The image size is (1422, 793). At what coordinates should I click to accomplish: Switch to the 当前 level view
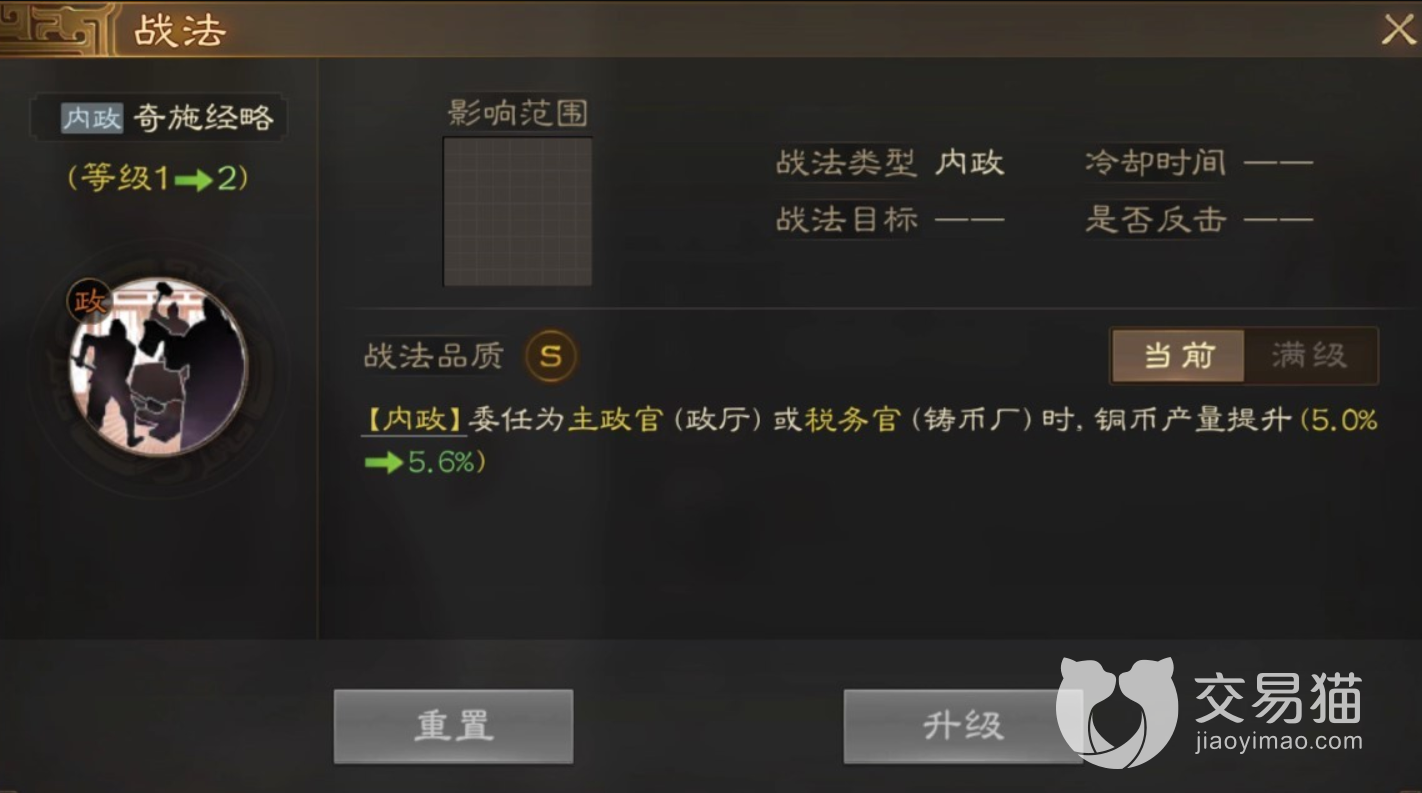(x=1178, y=356)
